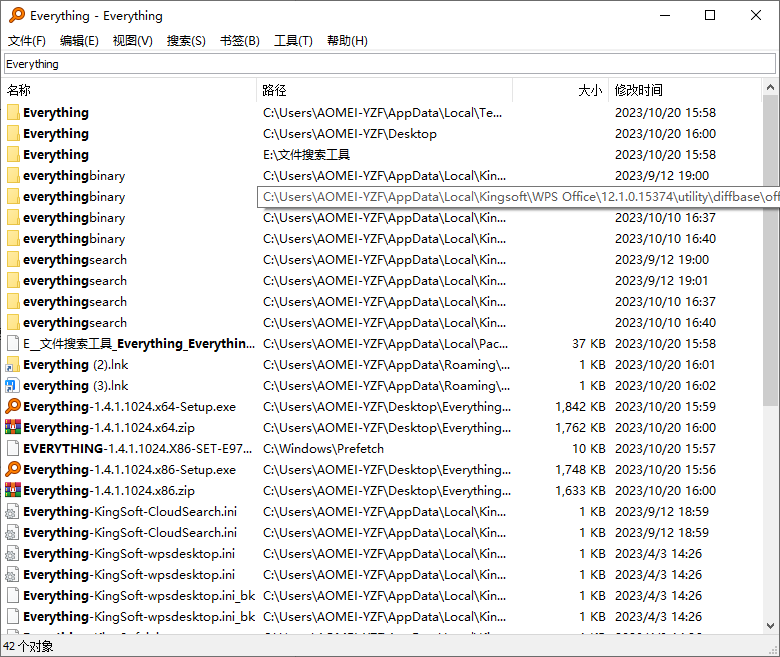Click the modified time 2023/10/20 15:56
This screenshot has width=780, height=657.
pos(665,469)
